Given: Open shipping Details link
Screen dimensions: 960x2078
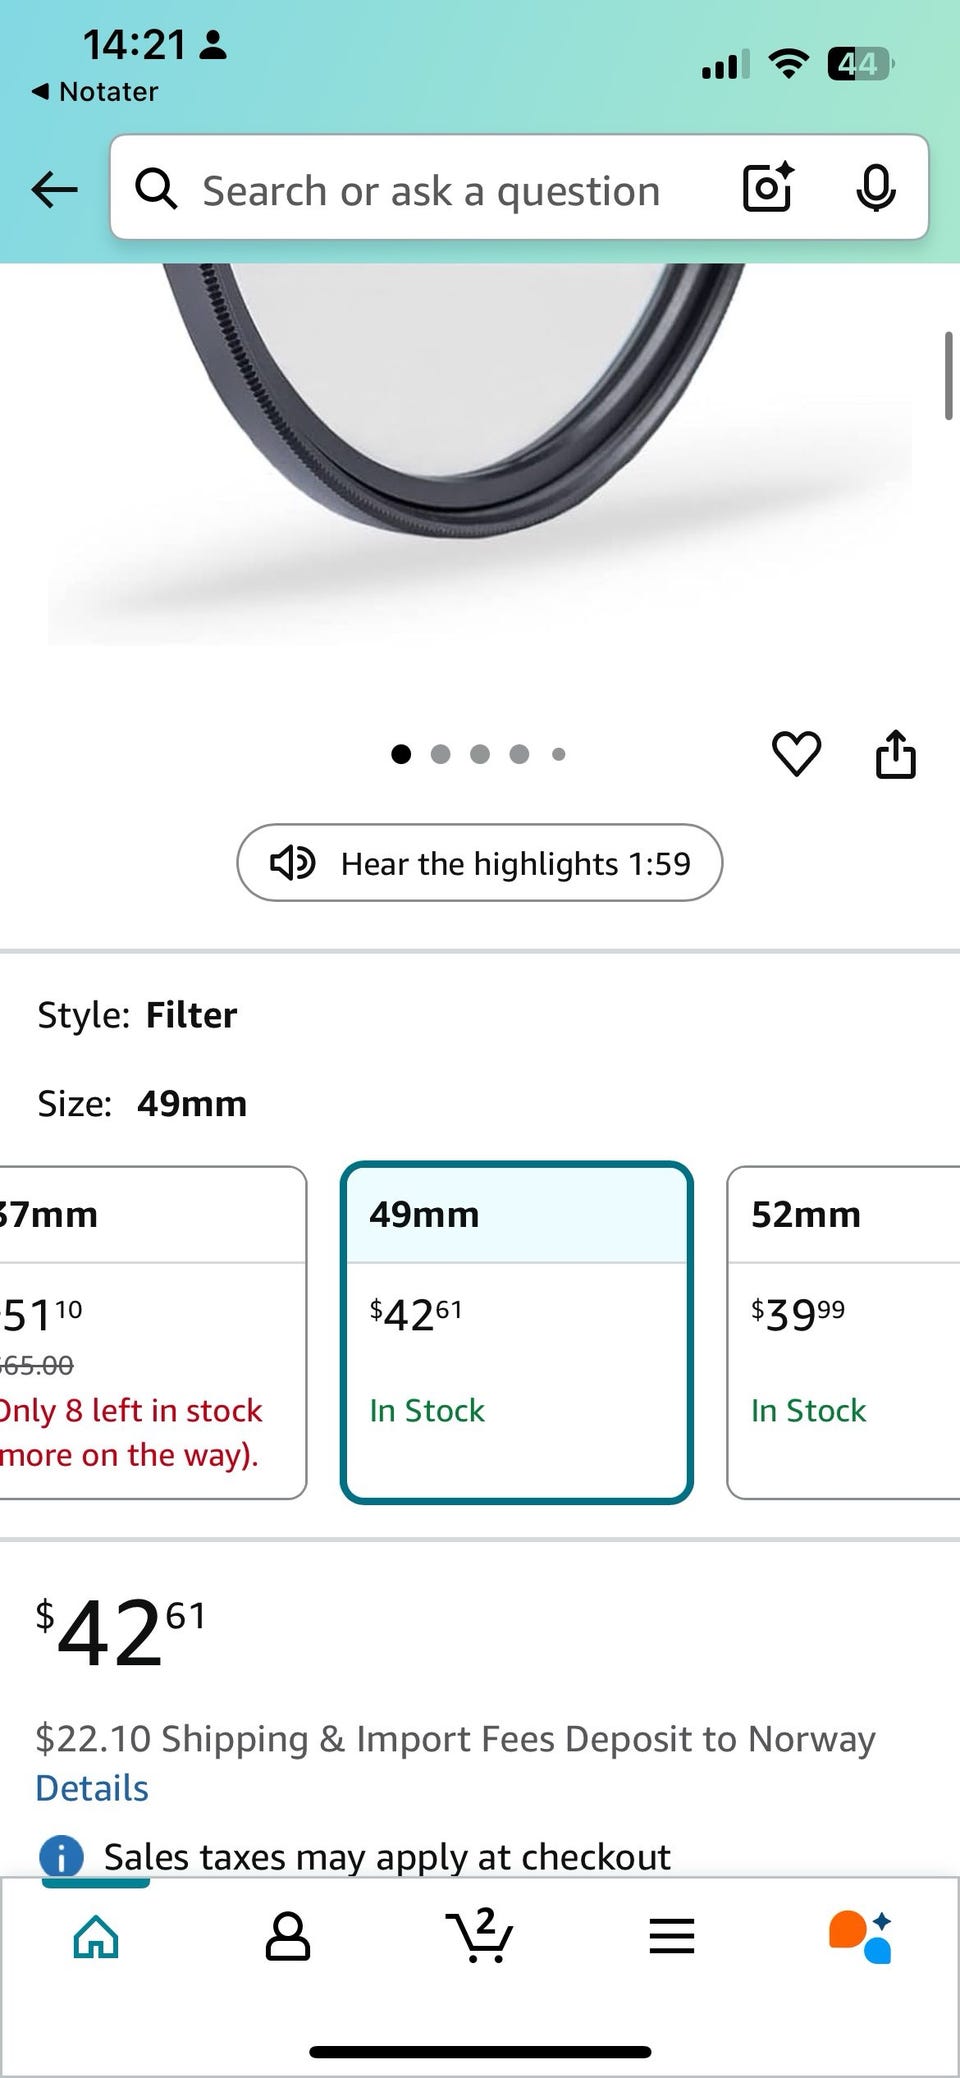Looking at the screenshot, I should 92,1787.
